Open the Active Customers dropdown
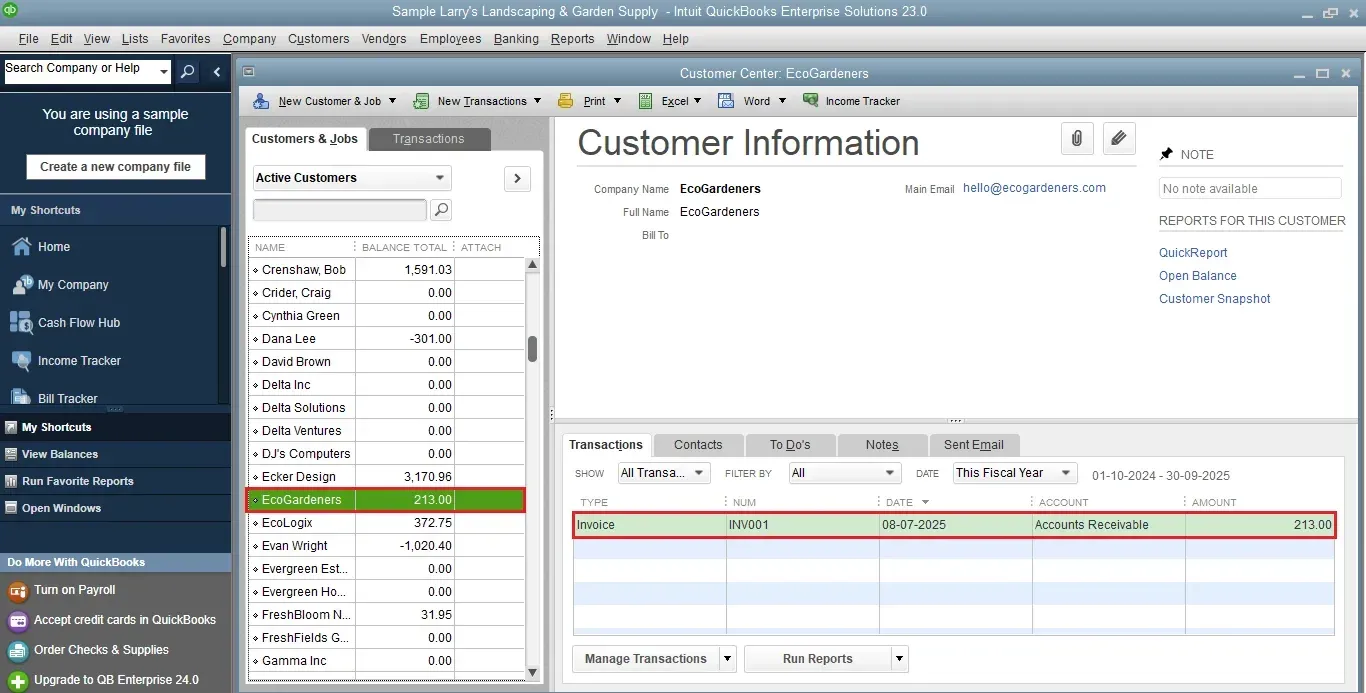1366x693 pixels. pos(352,178)
